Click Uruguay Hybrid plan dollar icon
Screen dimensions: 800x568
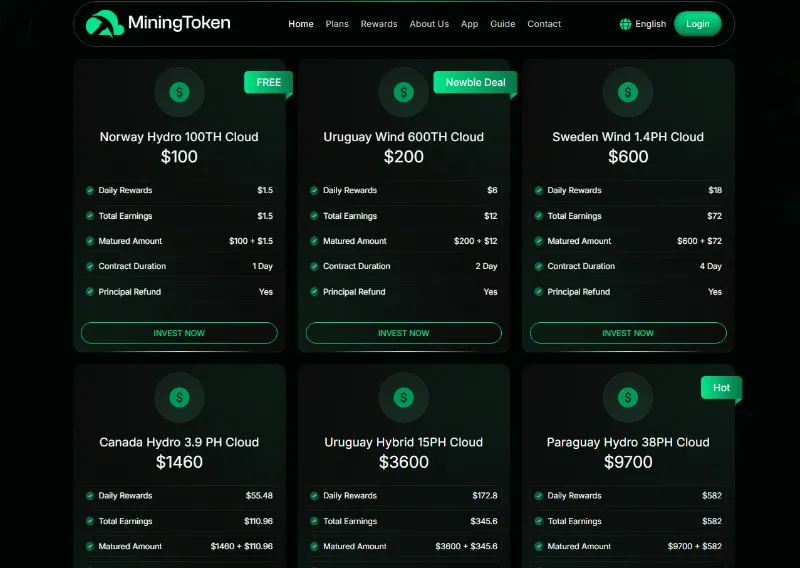coord(403,398)
